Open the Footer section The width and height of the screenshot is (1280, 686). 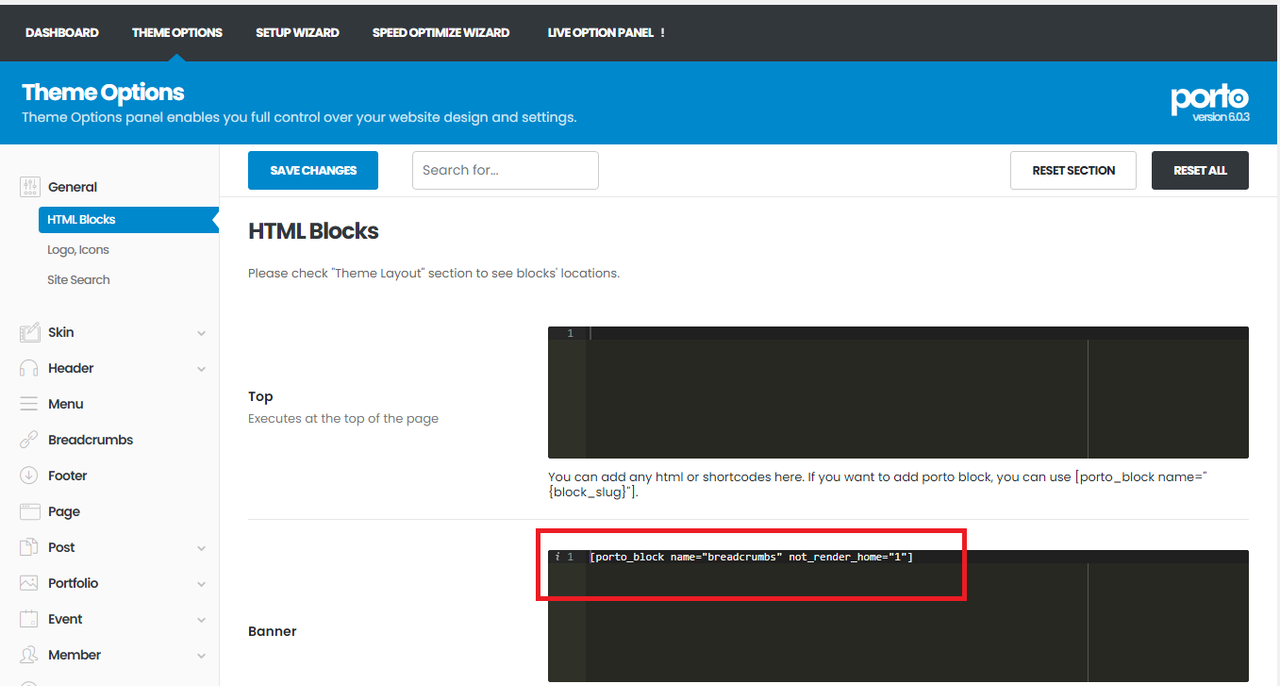(67, 476)
